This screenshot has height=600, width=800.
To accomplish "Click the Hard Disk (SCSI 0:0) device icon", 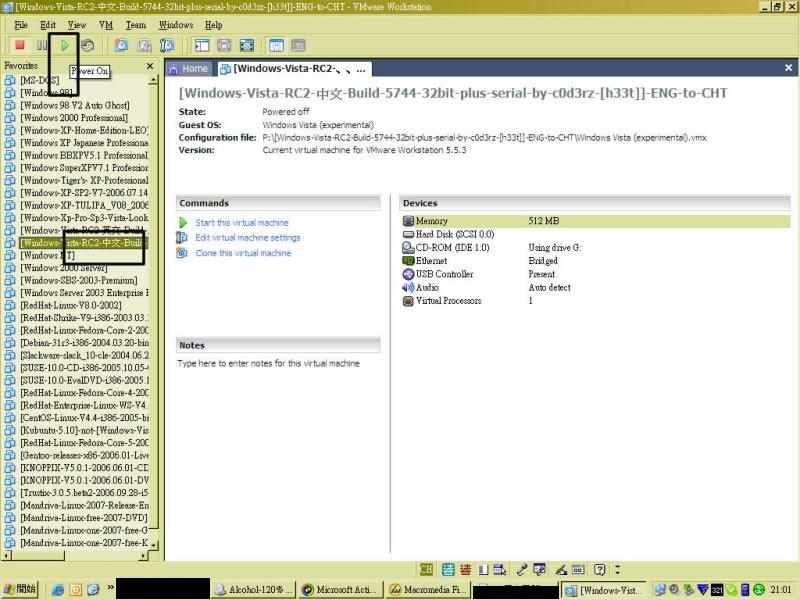I will (408, 234).
